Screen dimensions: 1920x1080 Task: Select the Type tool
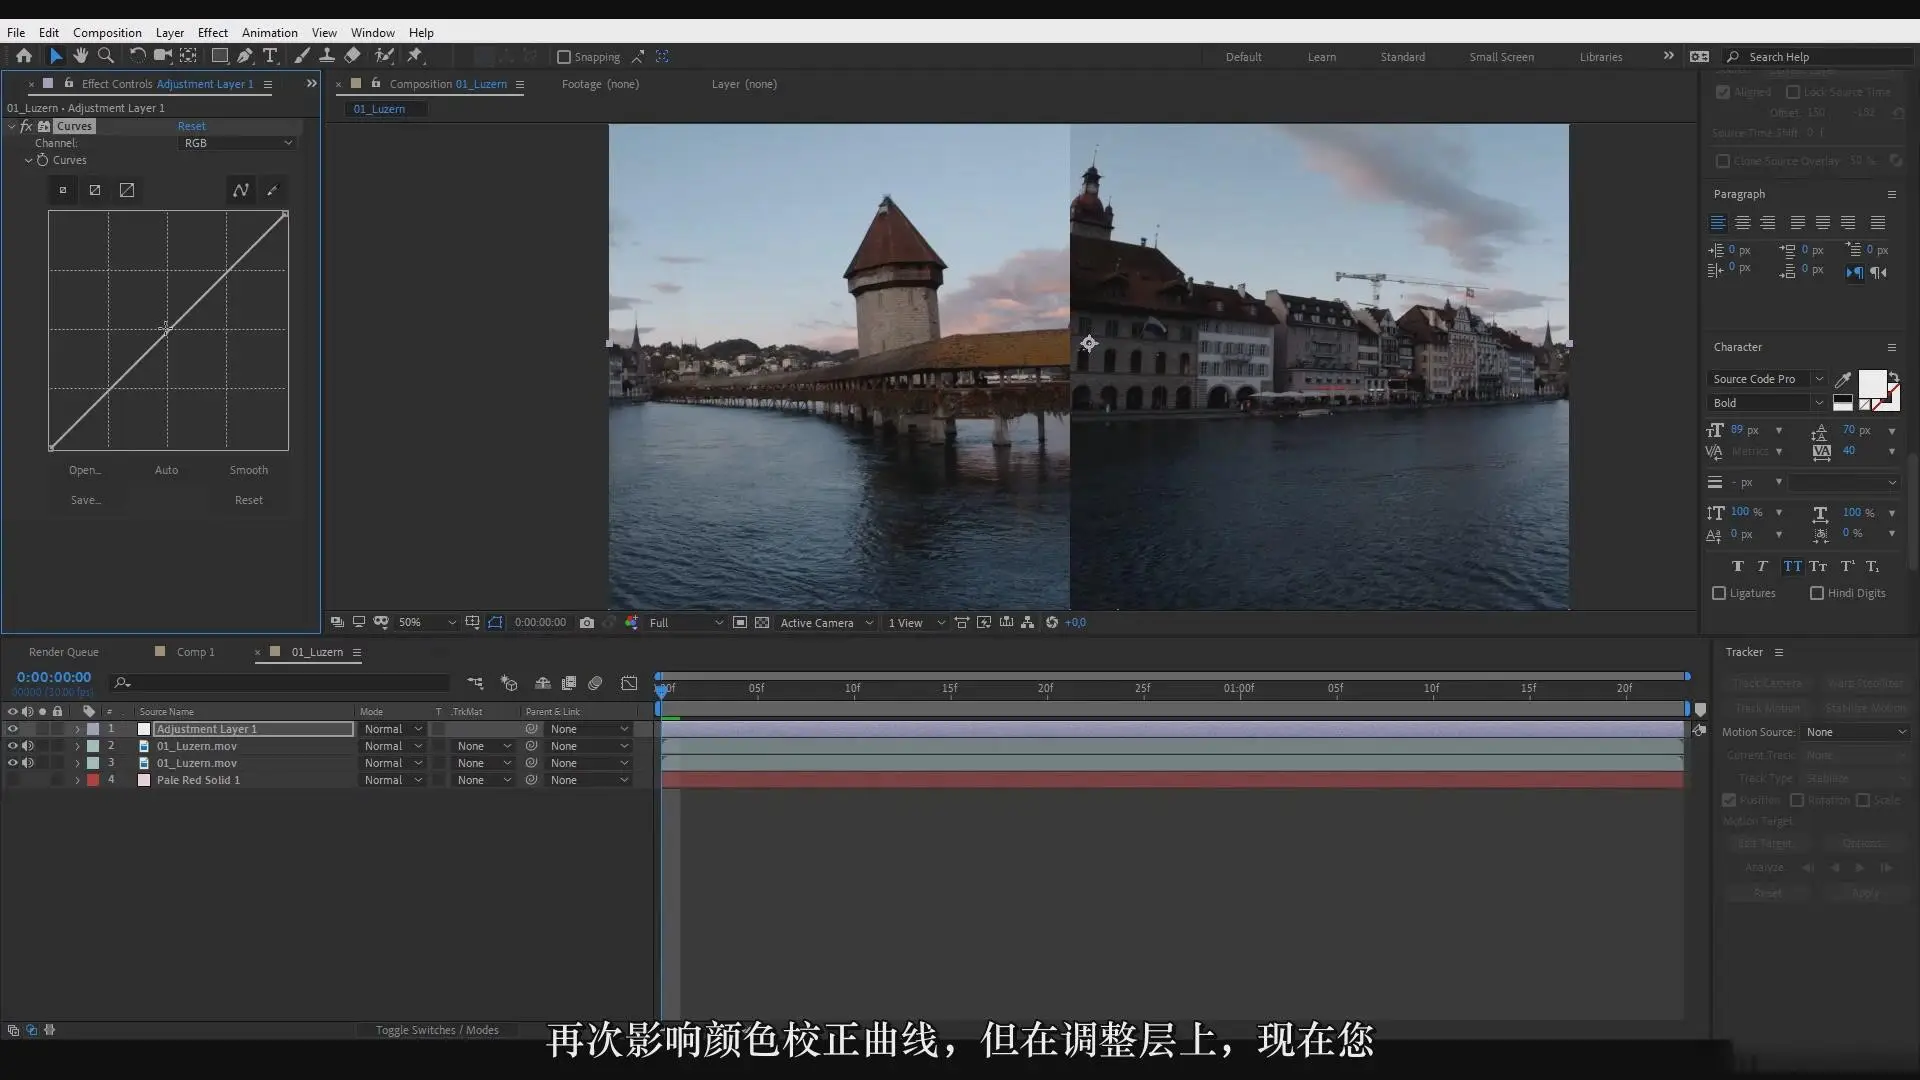tap(270, 56)
